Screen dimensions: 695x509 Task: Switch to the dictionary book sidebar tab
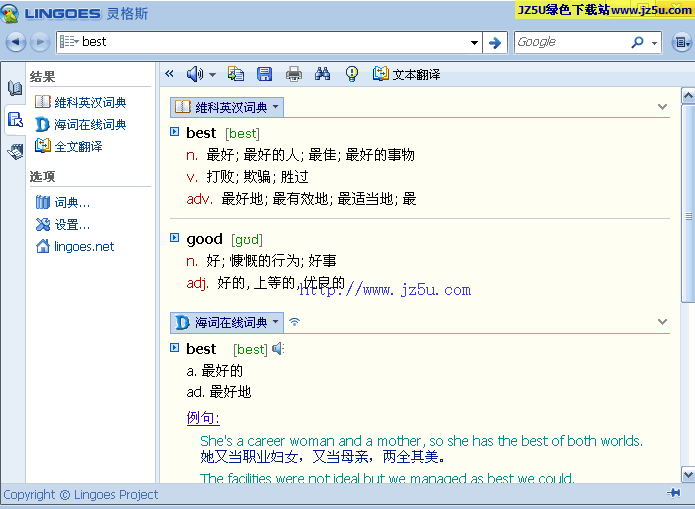pyautogui.click(x=15, y=88)
